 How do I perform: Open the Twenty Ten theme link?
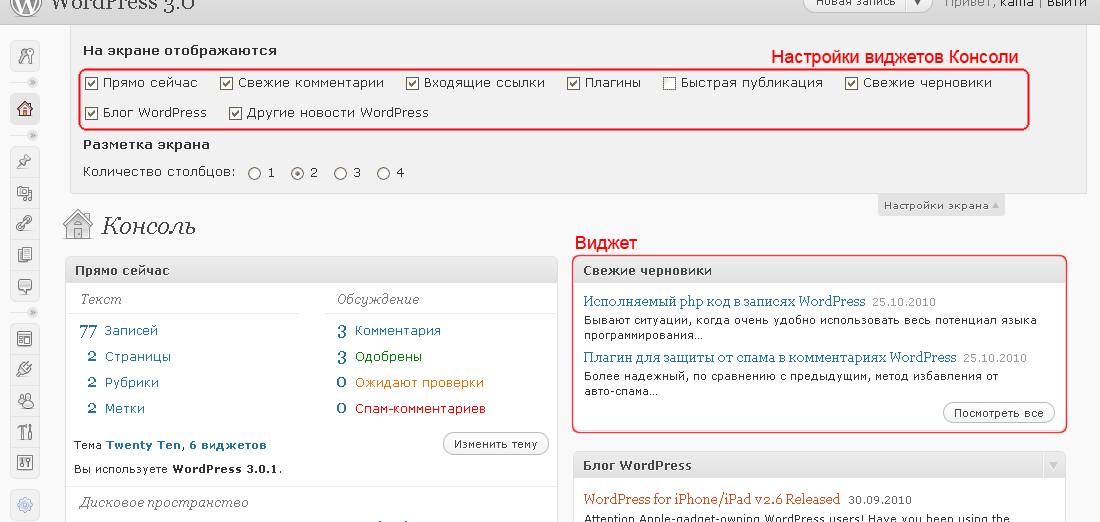[x=144, y=445]
